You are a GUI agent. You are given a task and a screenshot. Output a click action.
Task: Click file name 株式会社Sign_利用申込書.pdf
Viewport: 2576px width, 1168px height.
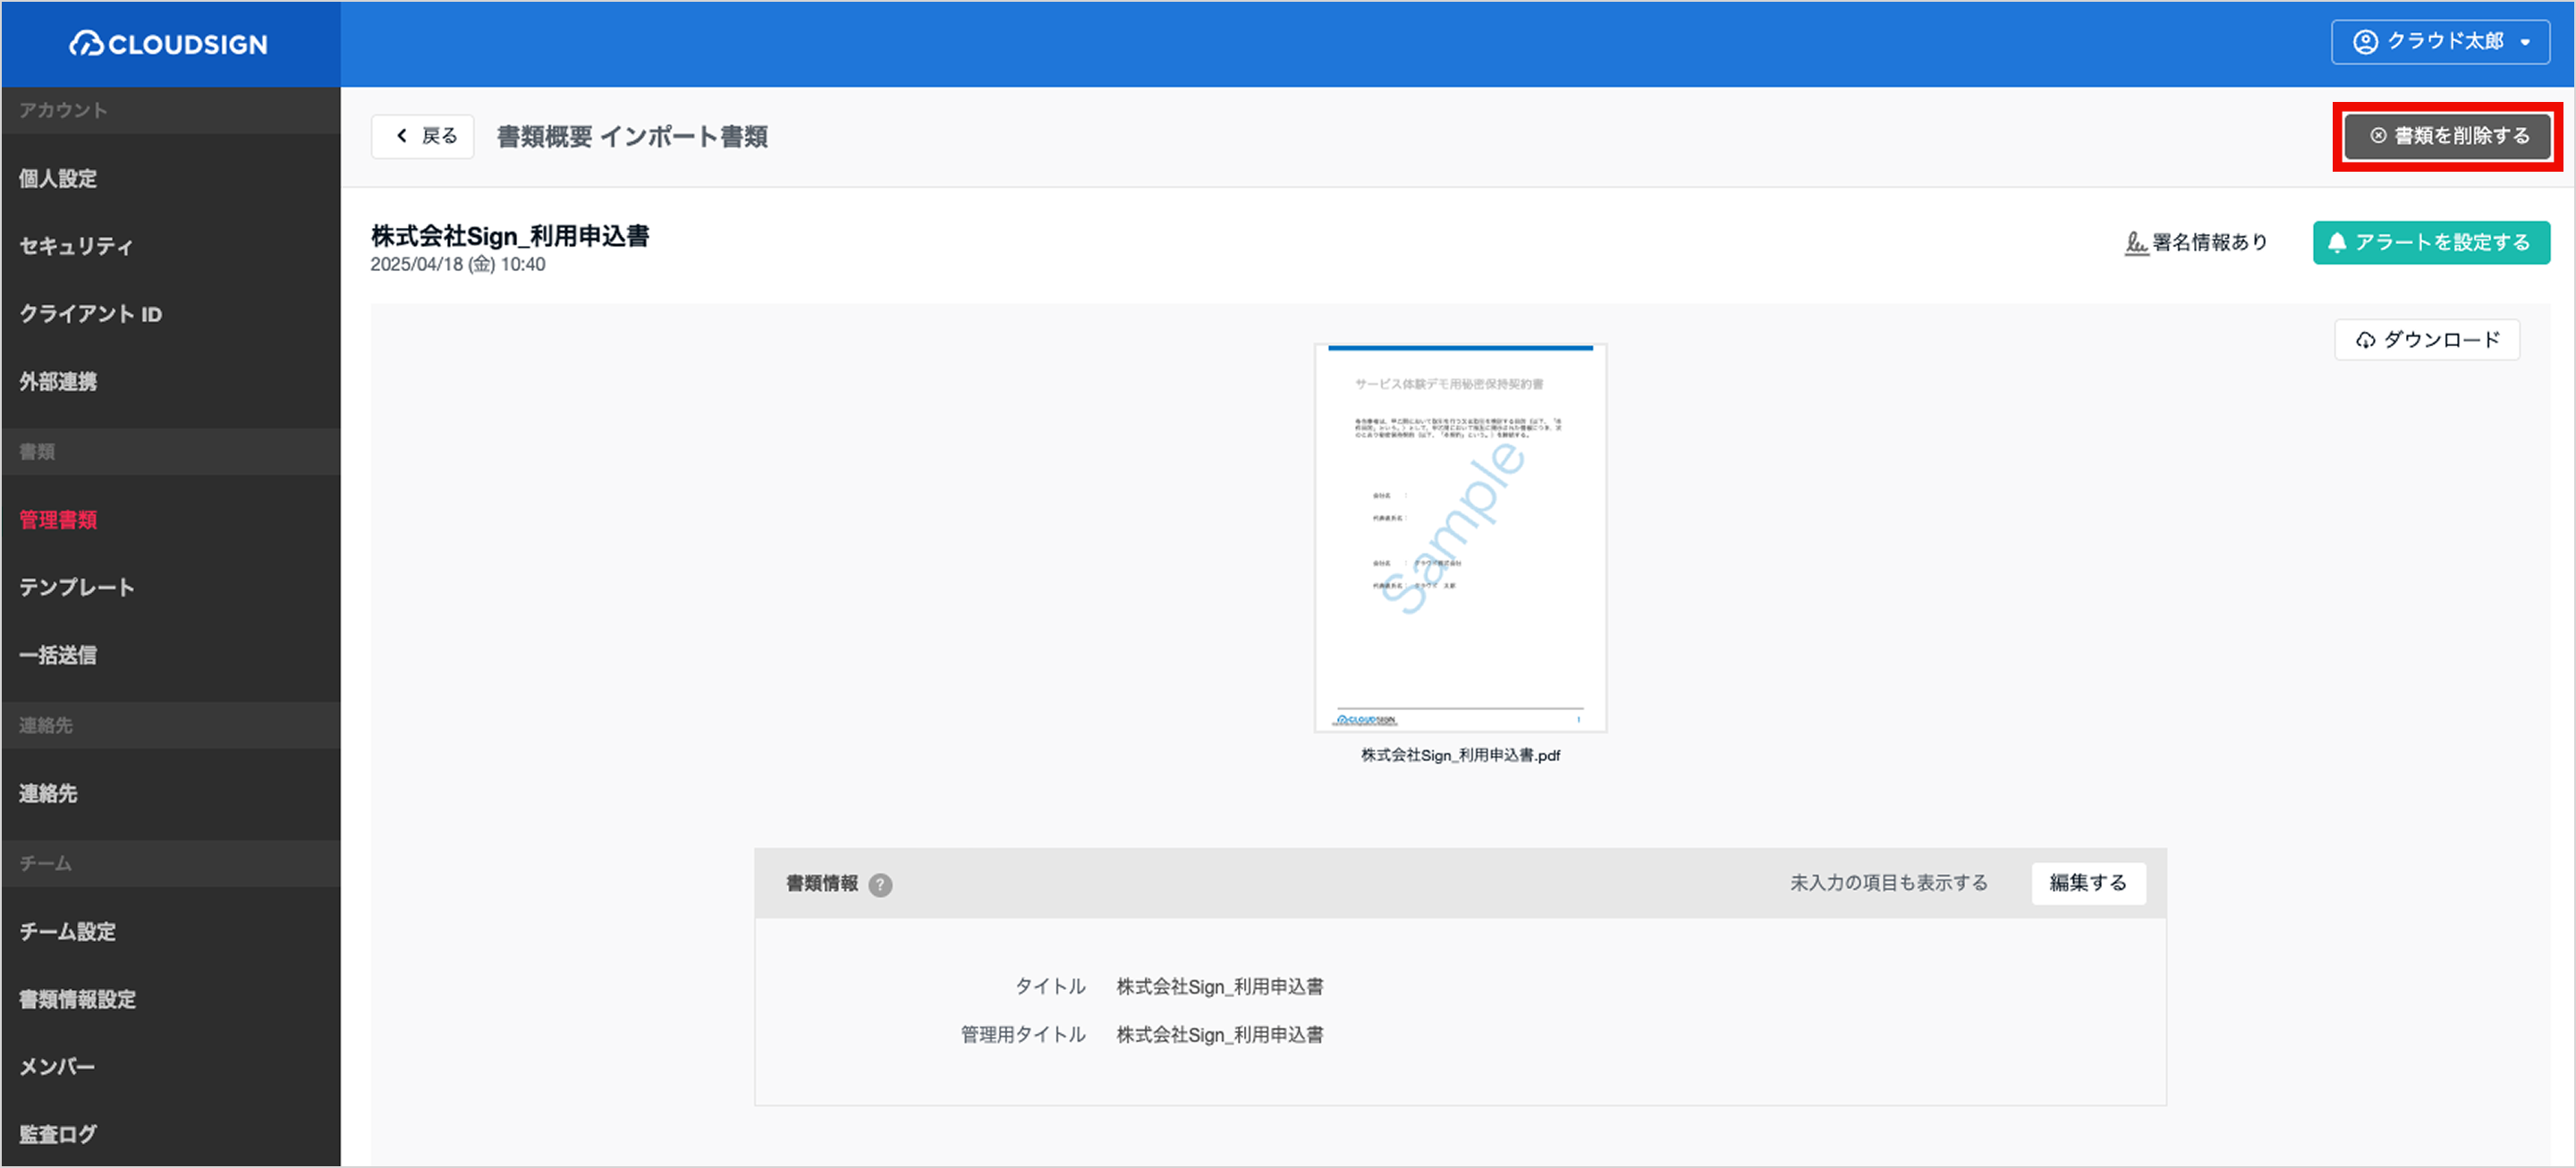click(x=1460, y=756)
